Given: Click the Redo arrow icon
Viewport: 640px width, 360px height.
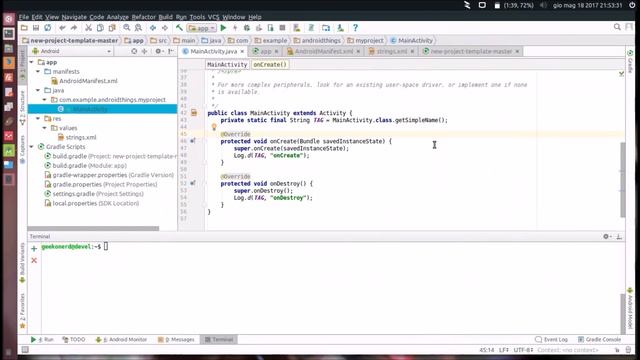Looking at the screenshot, I should point(74,28).
